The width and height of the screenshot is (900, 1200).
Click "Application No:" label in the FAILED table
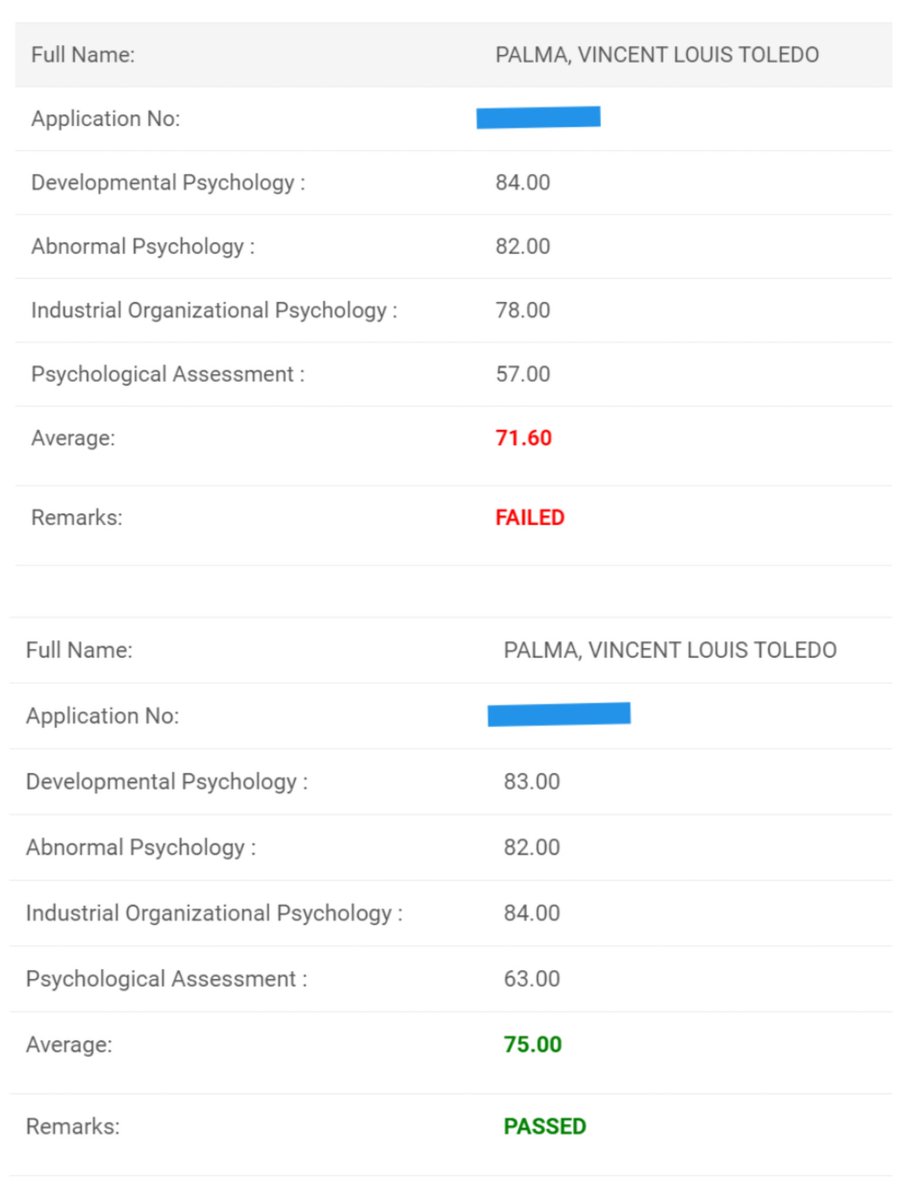point(106,119)
